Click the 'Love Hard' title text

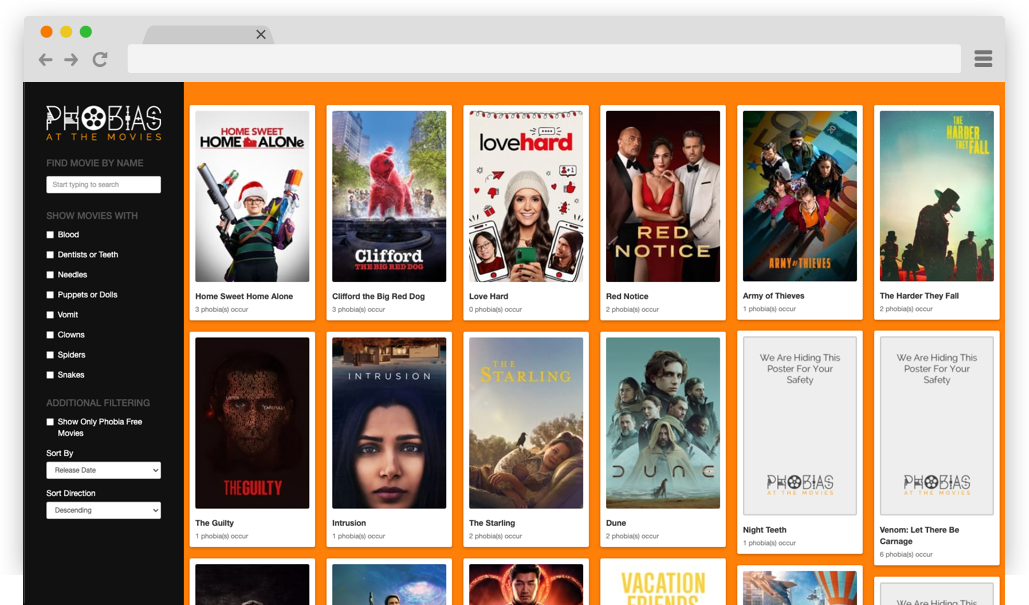pyautogui.click(x=489, y=297)
